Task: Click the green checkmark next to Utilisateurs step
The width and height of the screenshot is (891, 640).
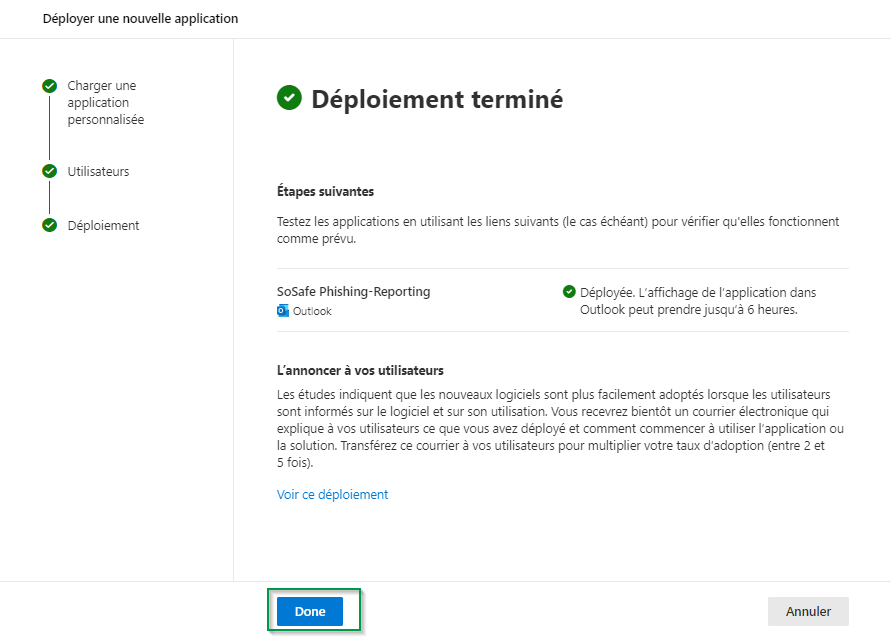Action: (x=49, y=171)
